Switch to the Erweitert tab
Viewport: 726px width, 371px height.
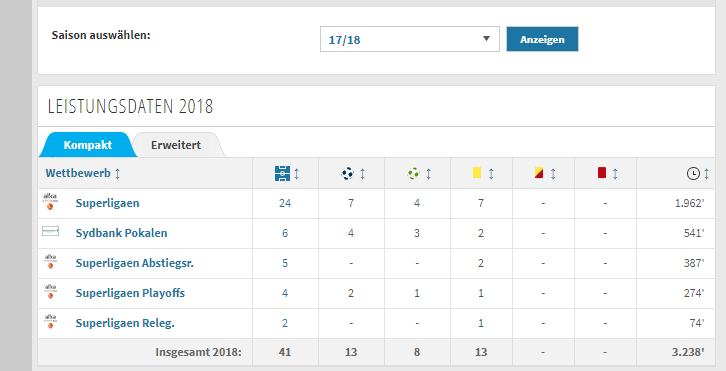point(176,145)
